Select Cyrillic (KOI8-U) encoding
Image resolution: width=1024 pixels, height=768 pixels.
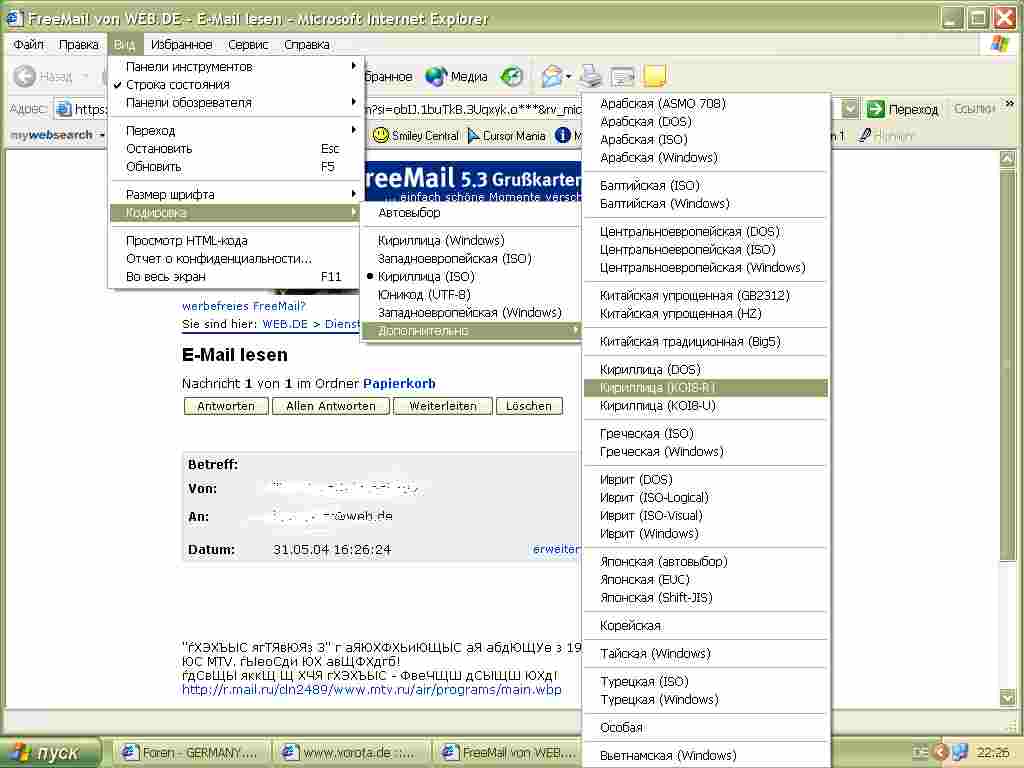706,406
